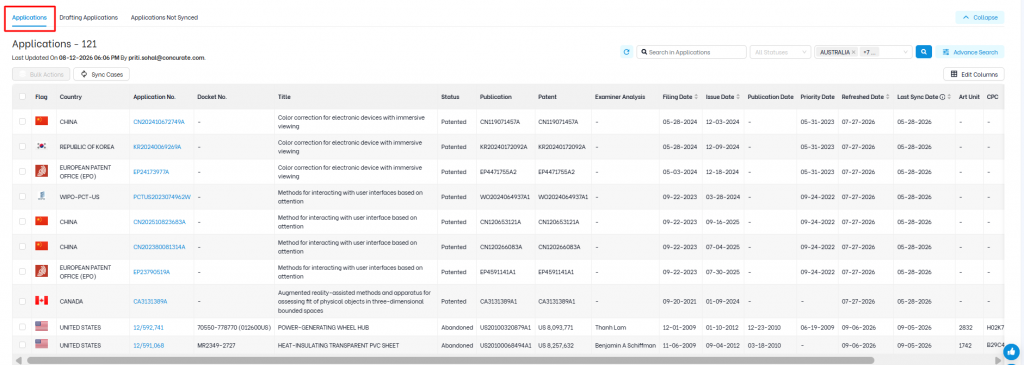1024x365 pixels.
Task: Sort by Issue Date column arrows
Action: tap(738, 97)
